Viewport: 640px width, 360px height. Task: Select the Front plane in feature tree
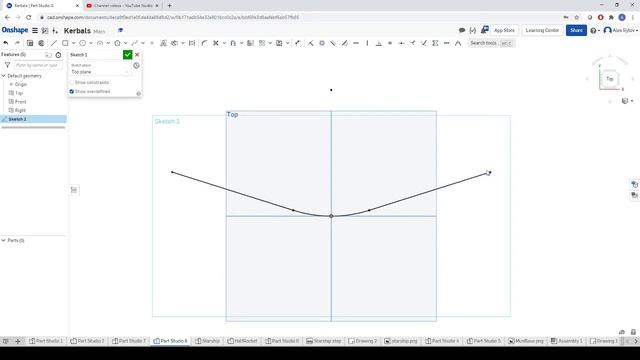coord(20,102)
